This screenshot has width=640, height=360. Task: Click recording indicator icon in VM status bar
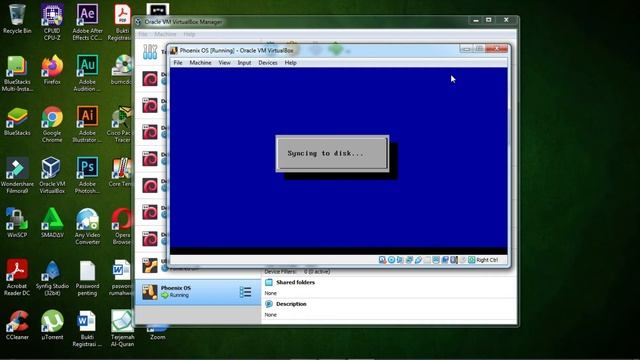click(445, 260)
